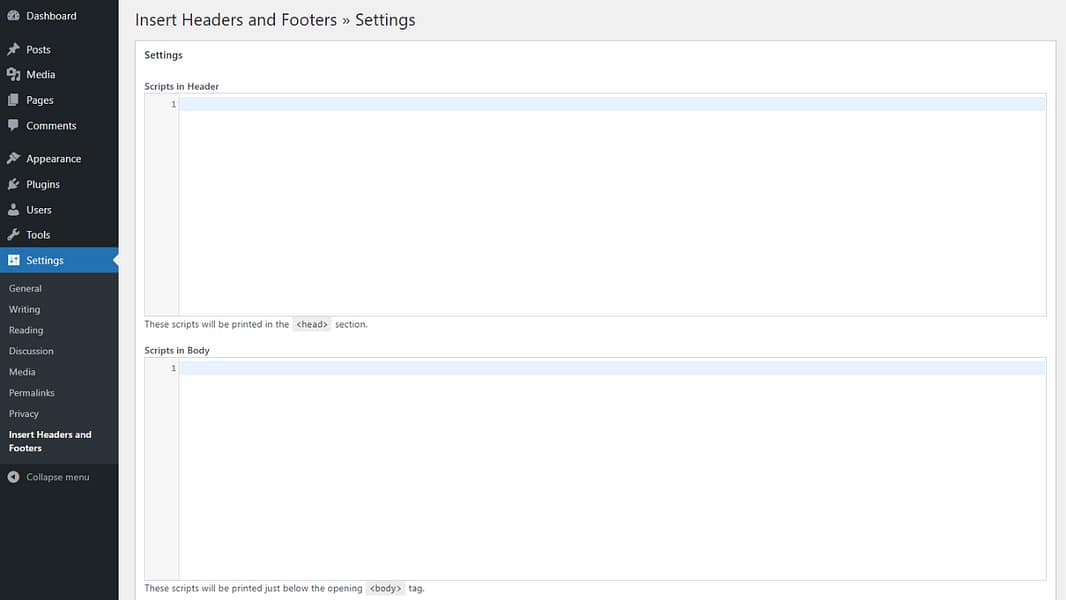The width and height of the screenshot is (1066, 600).
Task: Open Tools using the wrench icon
Action: 14,234
